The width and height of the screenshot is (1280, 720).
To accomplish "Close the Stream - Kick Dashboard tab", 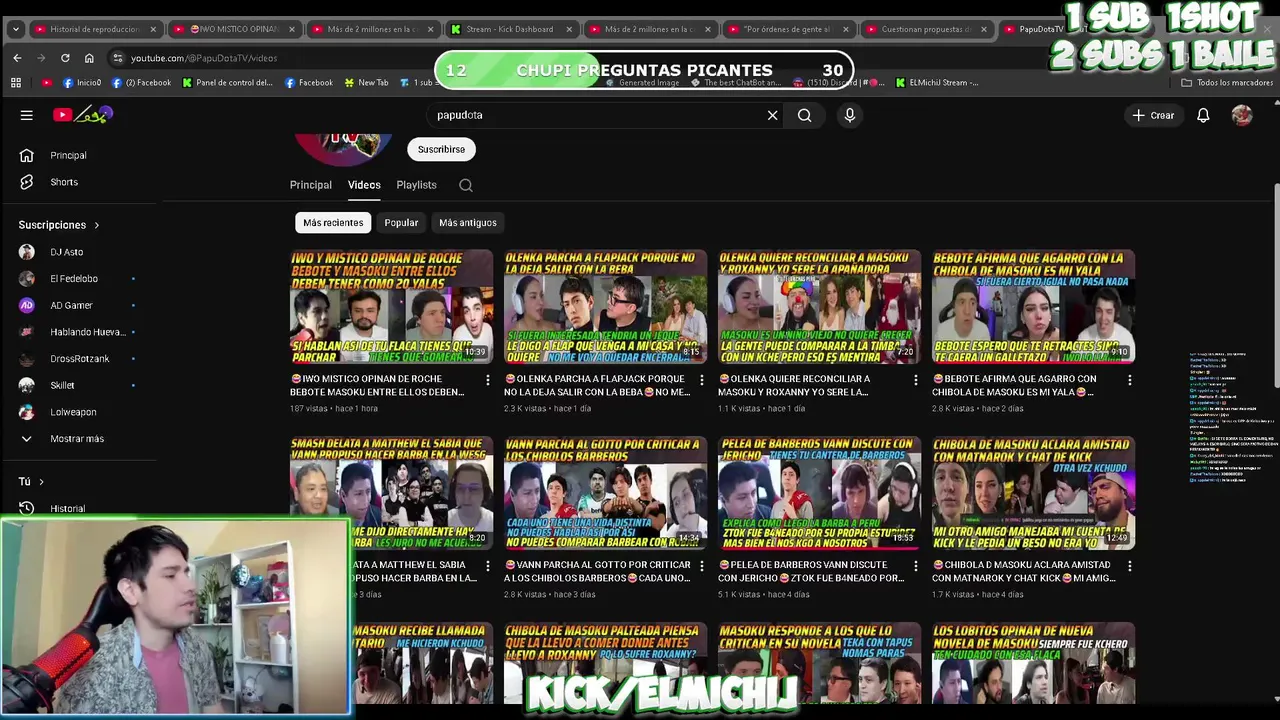I will tap(570, 29).
